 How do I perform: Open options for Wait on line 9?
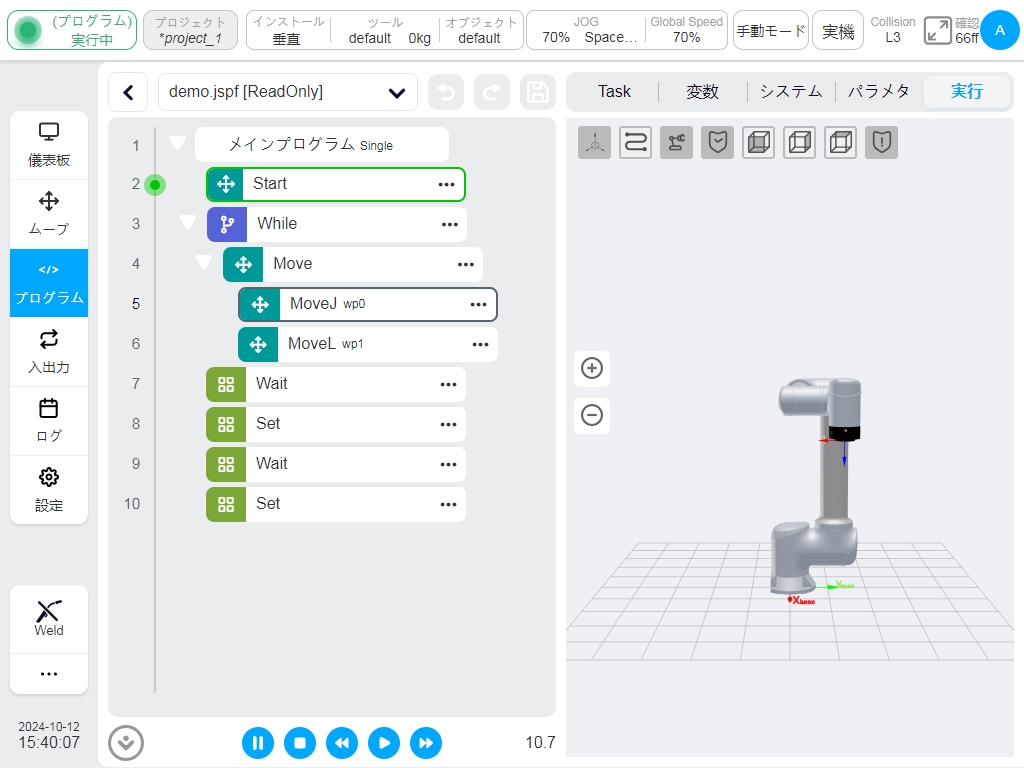[x=449, y=464]
